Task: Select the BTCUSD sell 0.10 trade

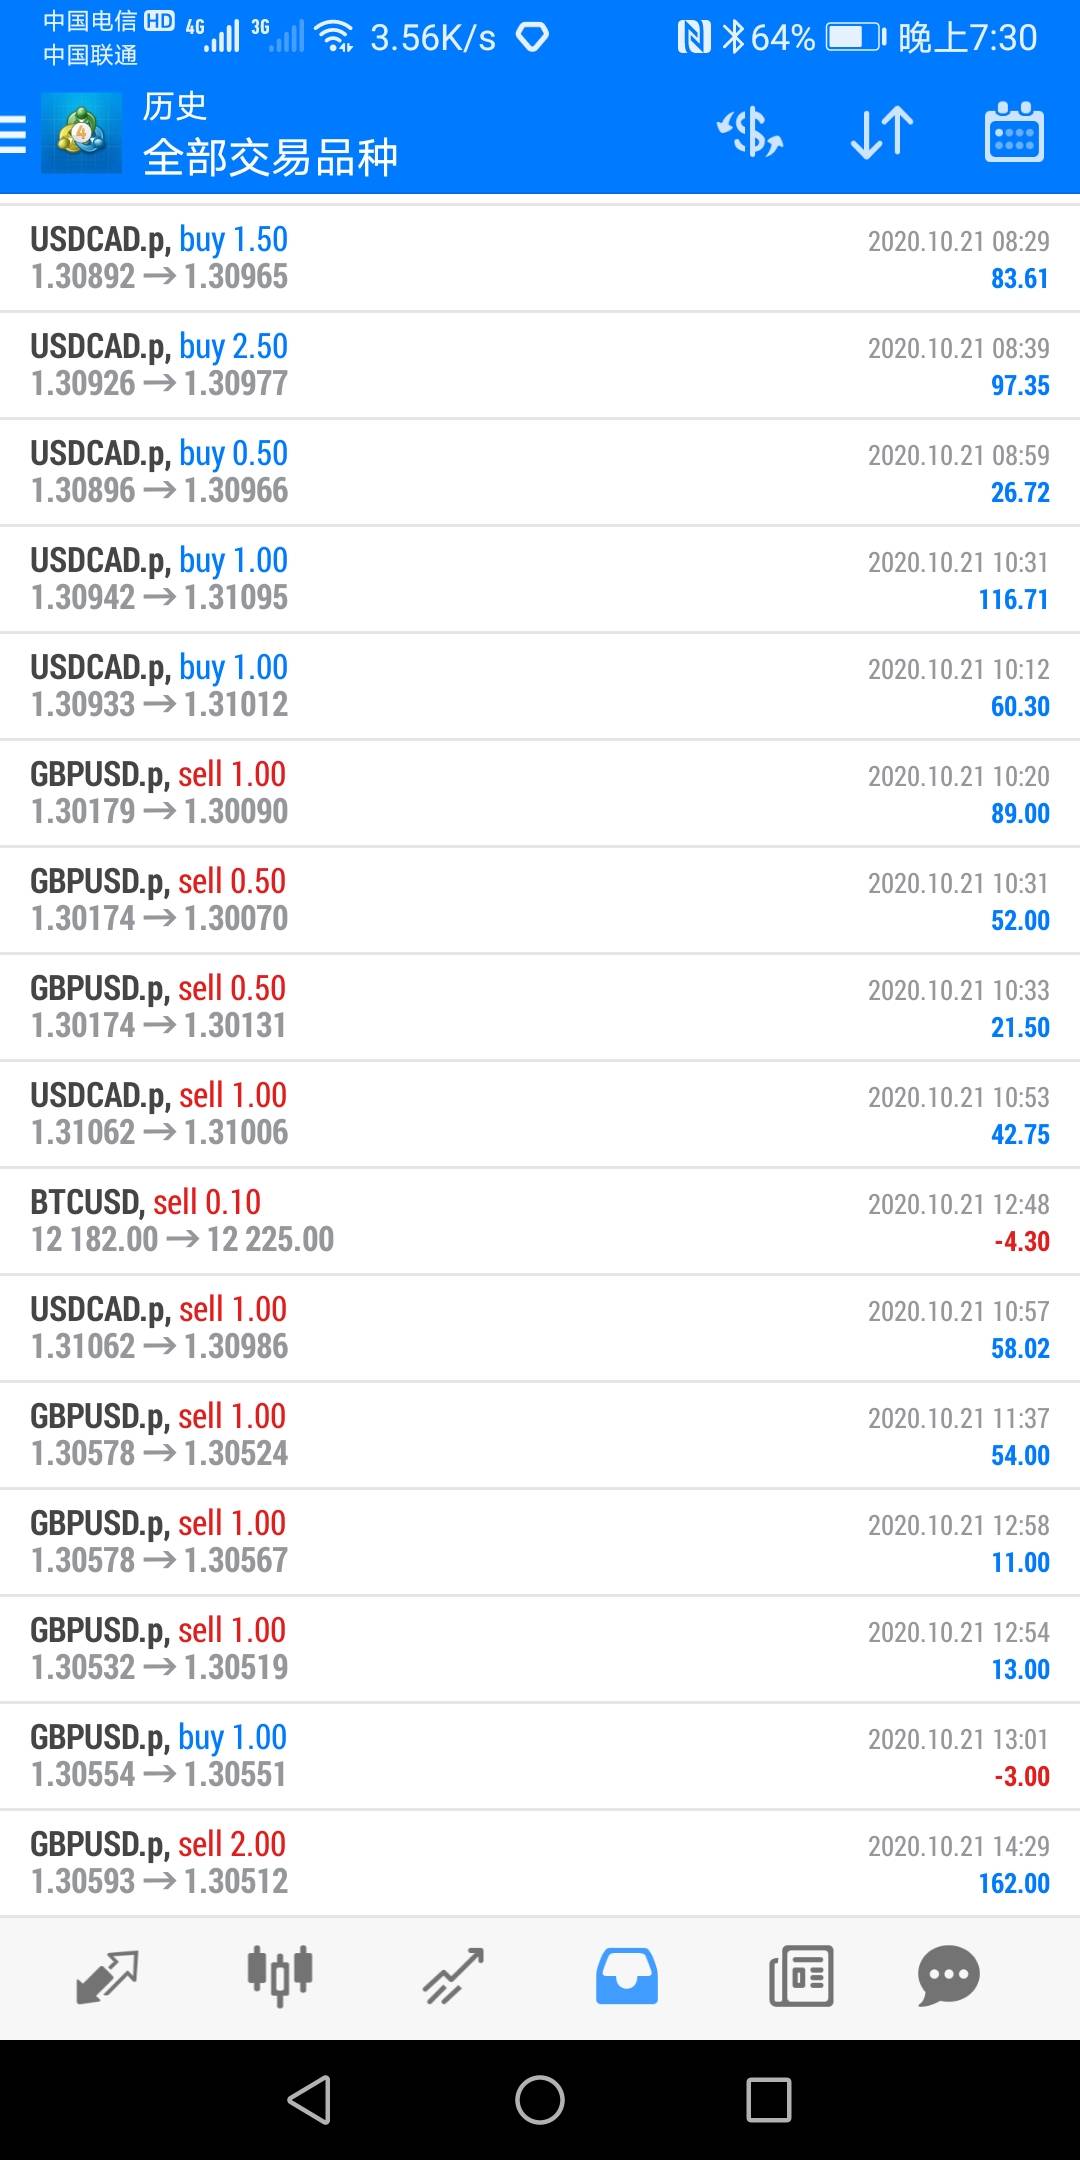Action: tap(540, 1221)
